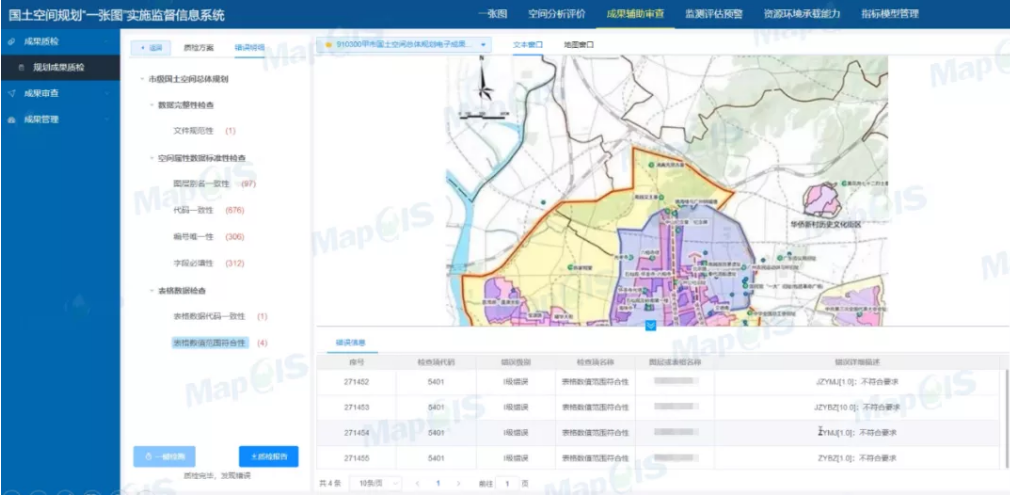Go to previous page arrow in pagination

pyautogui.click(x=417, y=482)
